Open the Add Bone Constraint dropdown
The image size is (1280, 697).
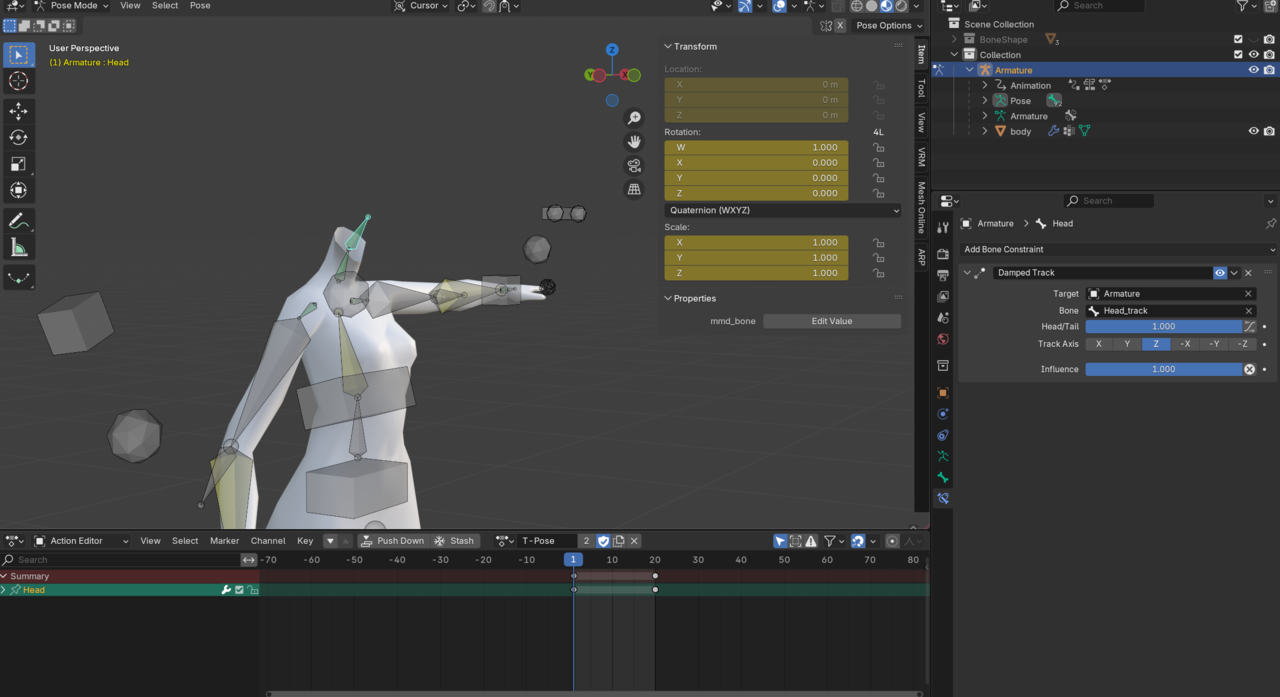[1118, 250]
